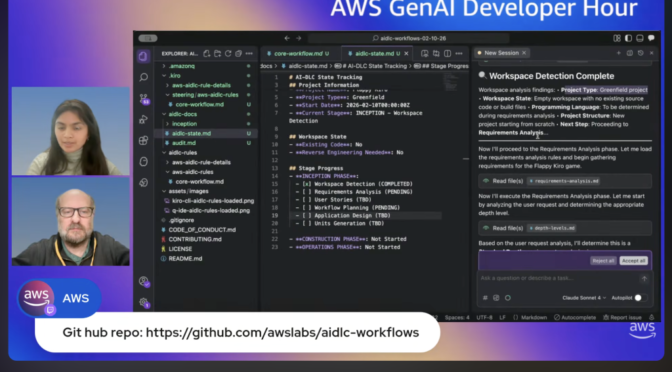Open chat session history icon

point(640,53)
